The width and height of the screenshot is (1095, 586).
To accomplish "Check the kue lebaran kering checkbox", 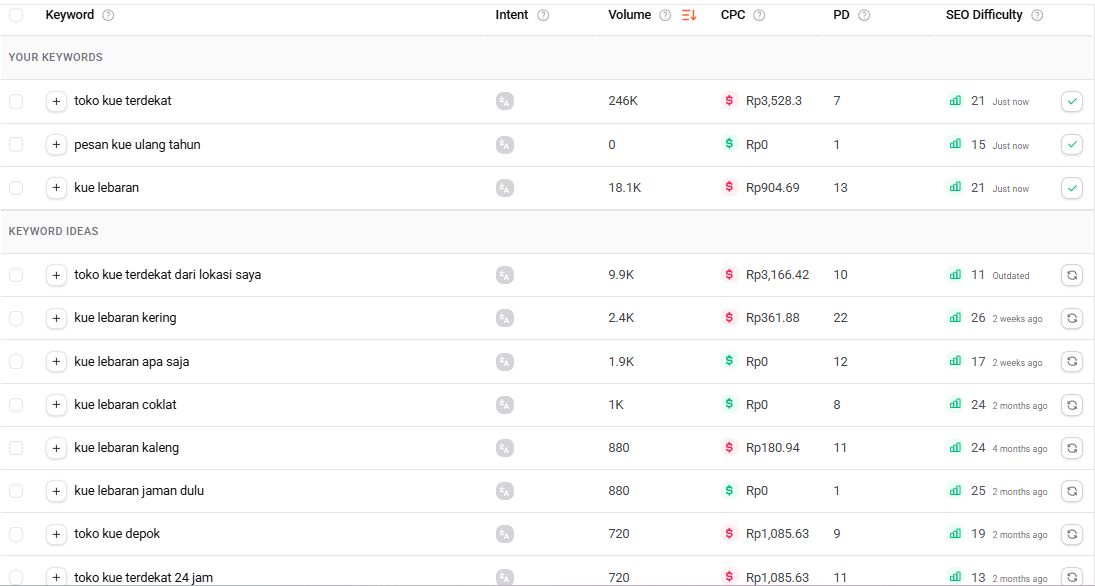I will pyautogui.click(x=16, y=318).
